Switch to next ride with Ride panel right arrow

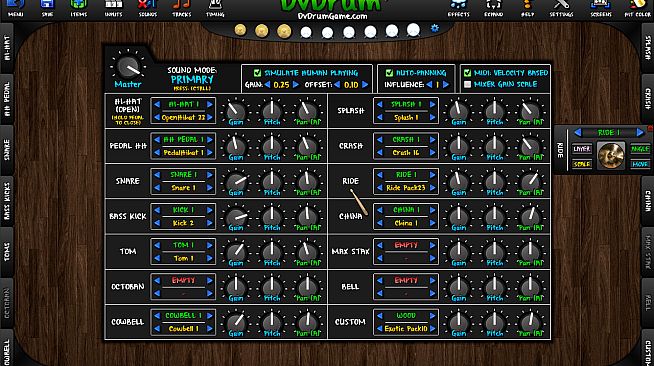[x=640, y=133]
